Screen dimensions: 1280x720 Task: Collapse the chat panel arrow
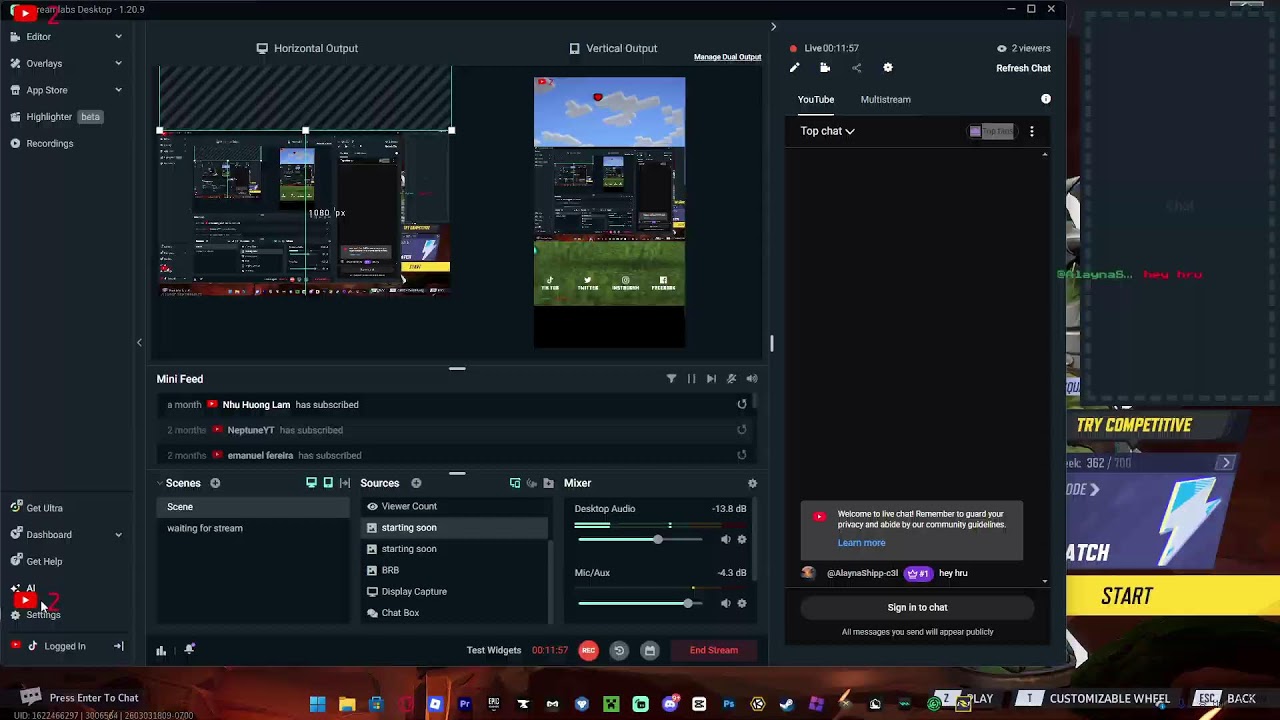point(773,27)
